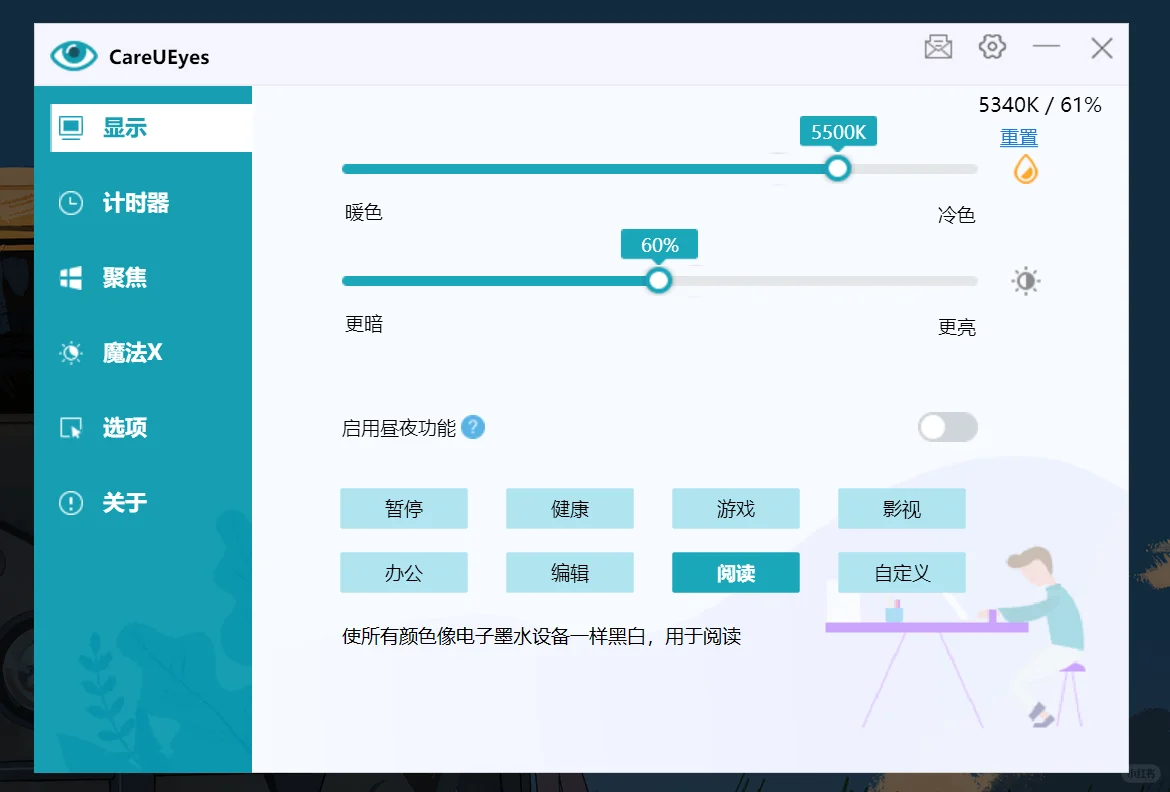Screen dimensions: 1170x792
Task: Choose the 自定义 custom preset
Action: 901,572
